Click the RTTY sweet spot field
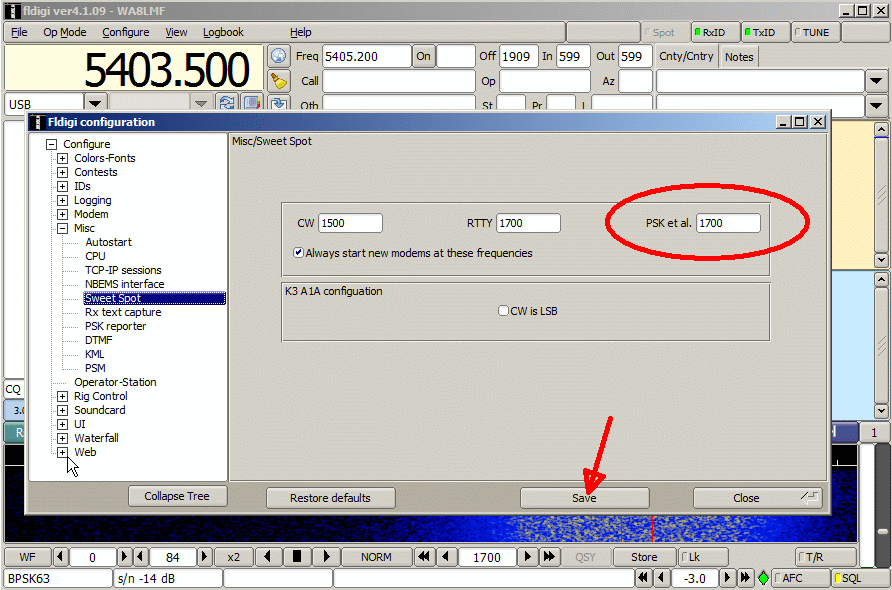This screenshot has width=892, height=590. (528, 223)
